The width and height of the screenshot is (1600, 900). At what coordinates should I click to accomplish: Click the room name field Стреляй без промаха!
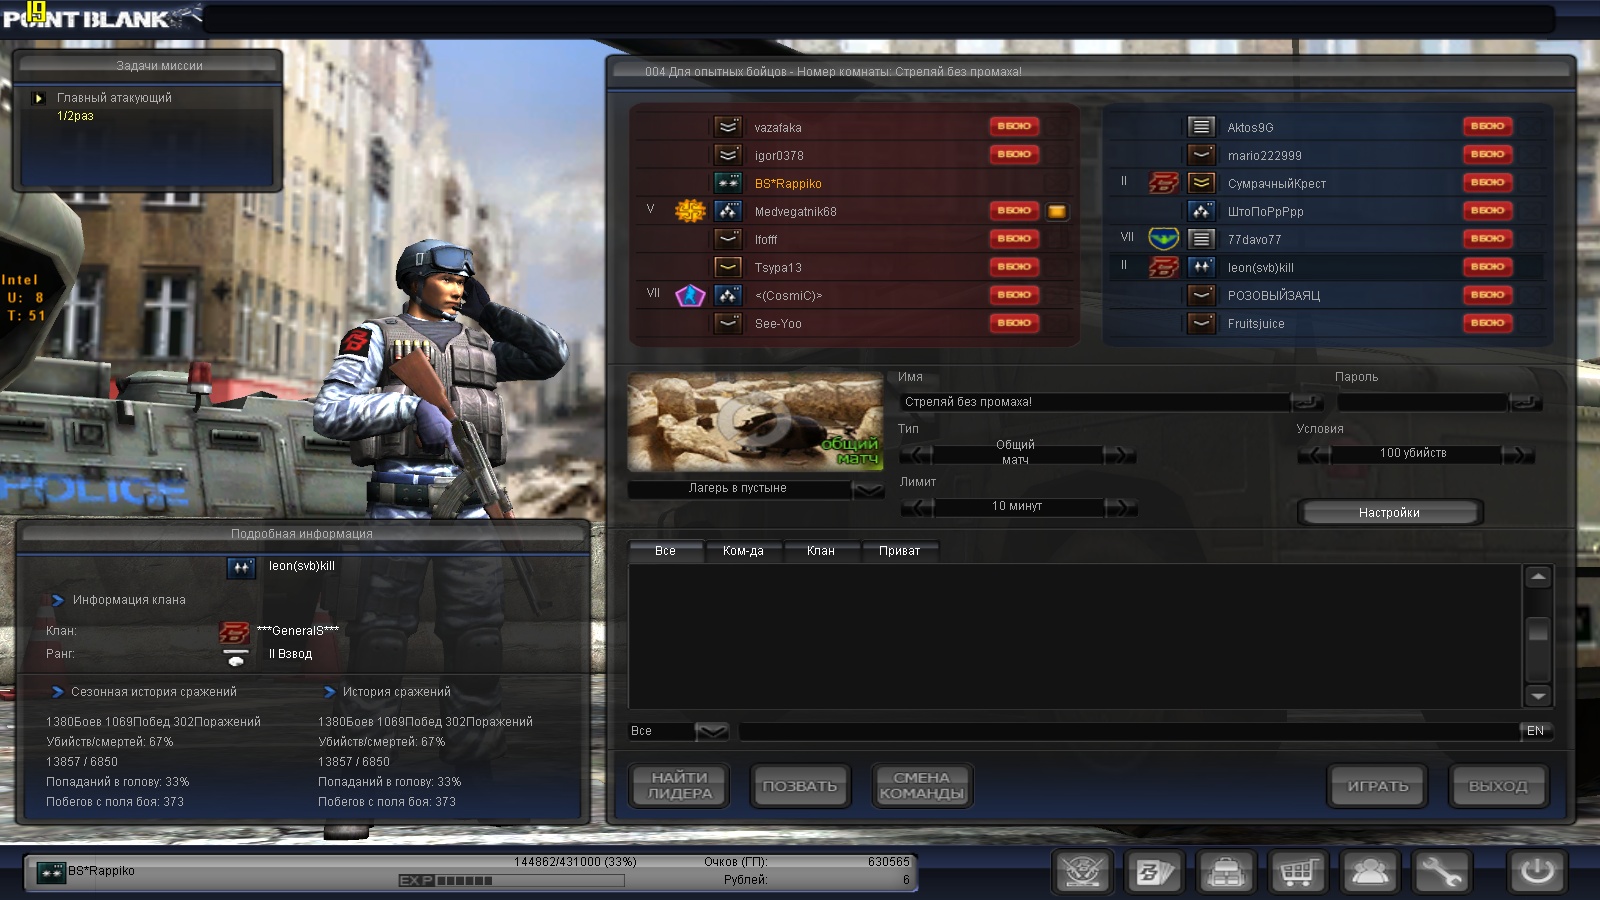coord(1094,402)
